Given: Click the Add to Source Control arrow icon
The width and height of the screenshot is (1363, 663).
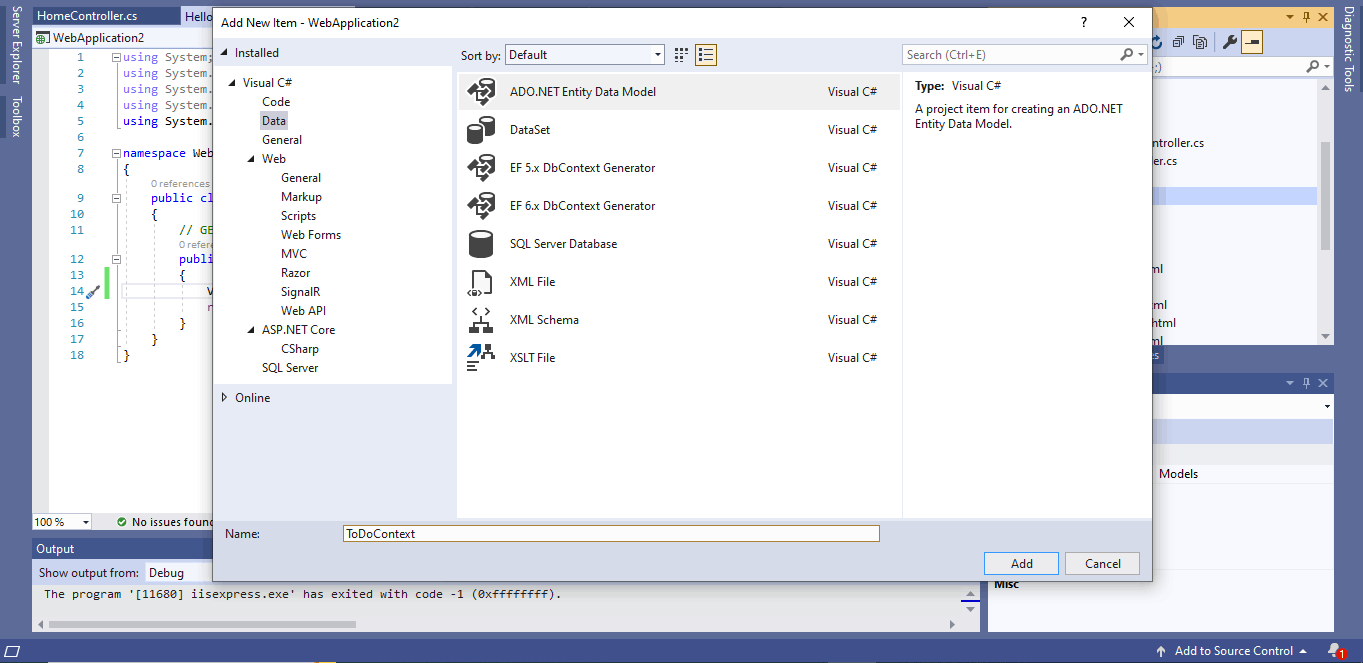Looking at the screenshot, I should coord(1161,651).
